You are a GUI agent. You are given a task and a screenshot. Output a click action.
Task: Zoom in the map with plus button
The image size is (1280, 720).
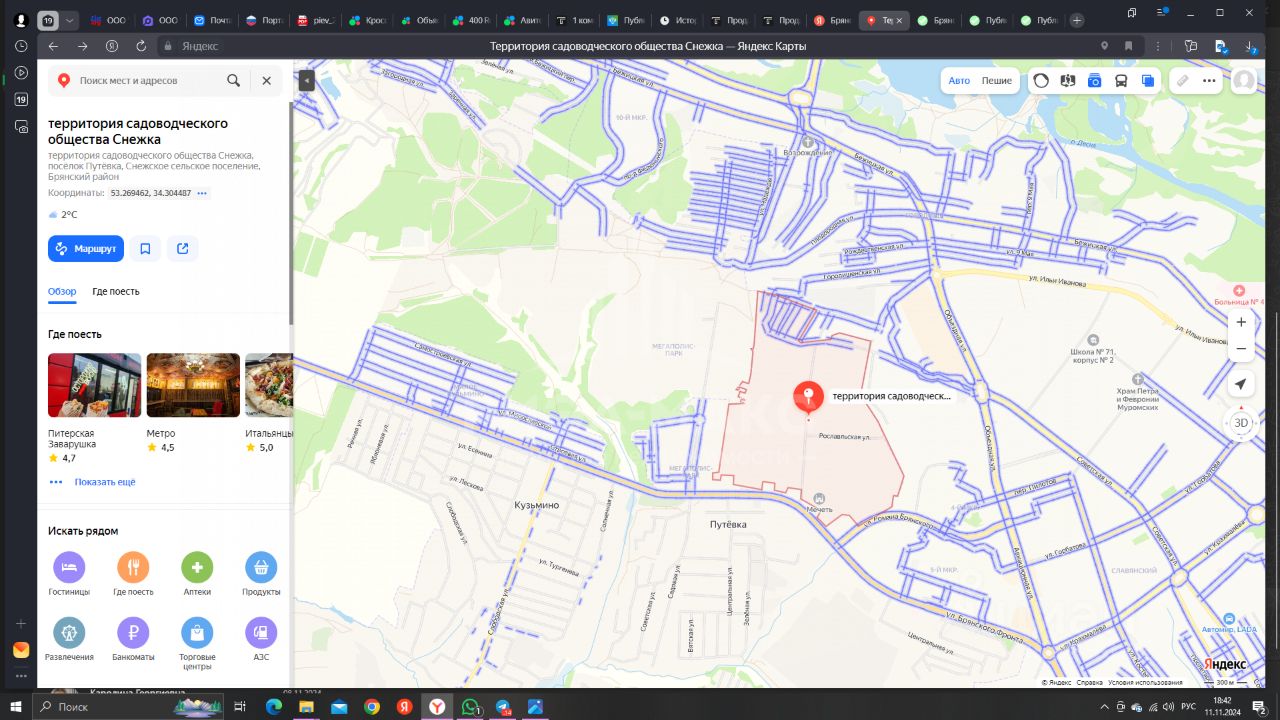click(x=1241, y=322)
